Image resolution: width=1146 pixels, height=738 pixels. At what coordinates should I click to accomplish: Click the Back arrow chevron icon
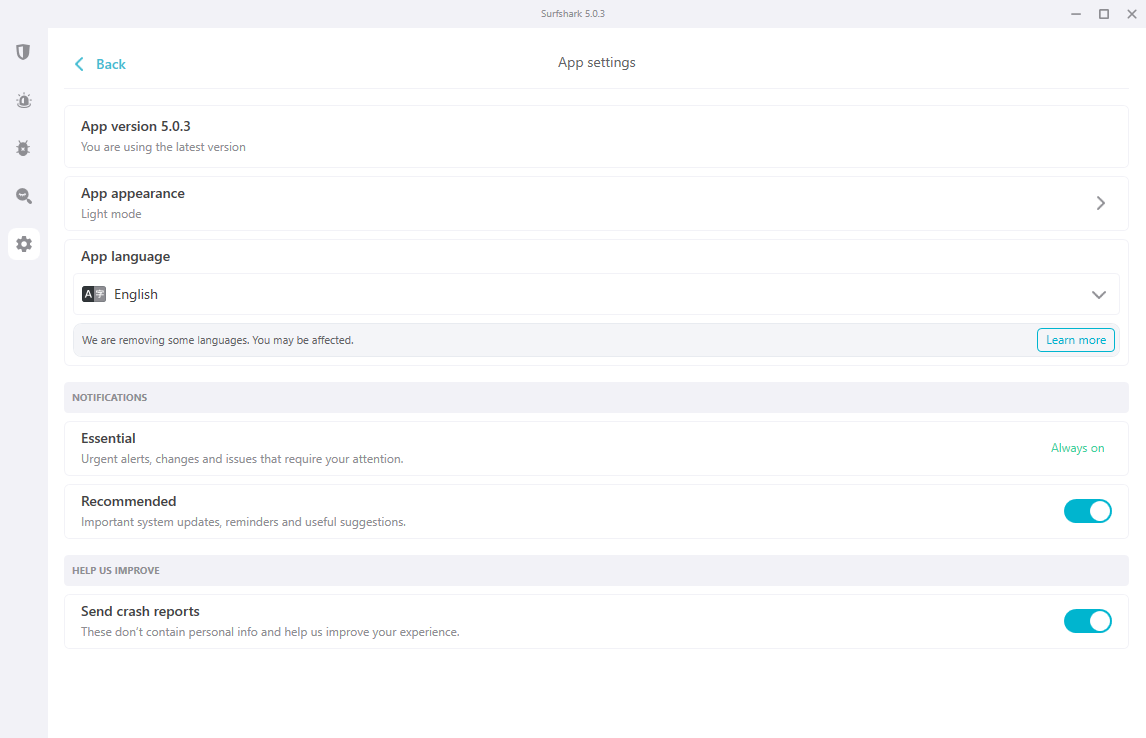pyautogui.click(x=79, y=64)
